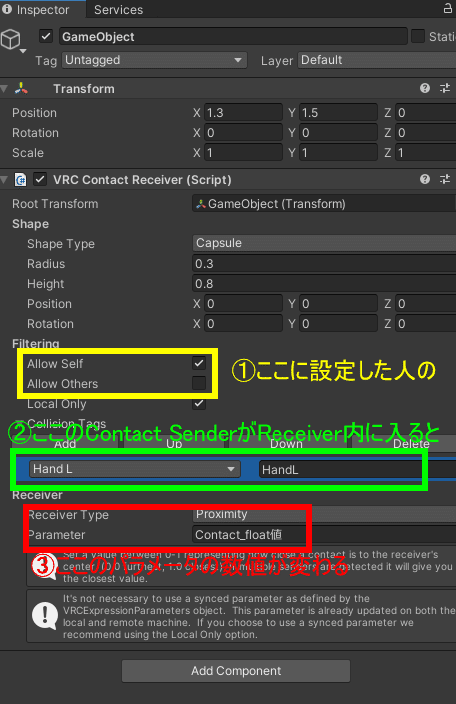The height and width of the screenshot is (704, 456).
Task: Click the inspector lock icon
Action: pos(447,8)
